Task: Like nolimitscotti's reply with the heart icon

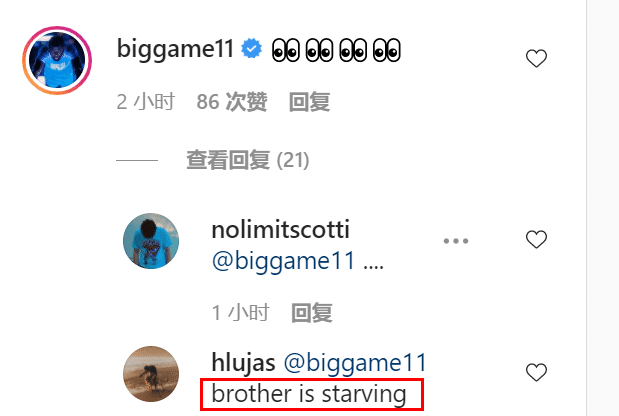Action: (536, 239)
